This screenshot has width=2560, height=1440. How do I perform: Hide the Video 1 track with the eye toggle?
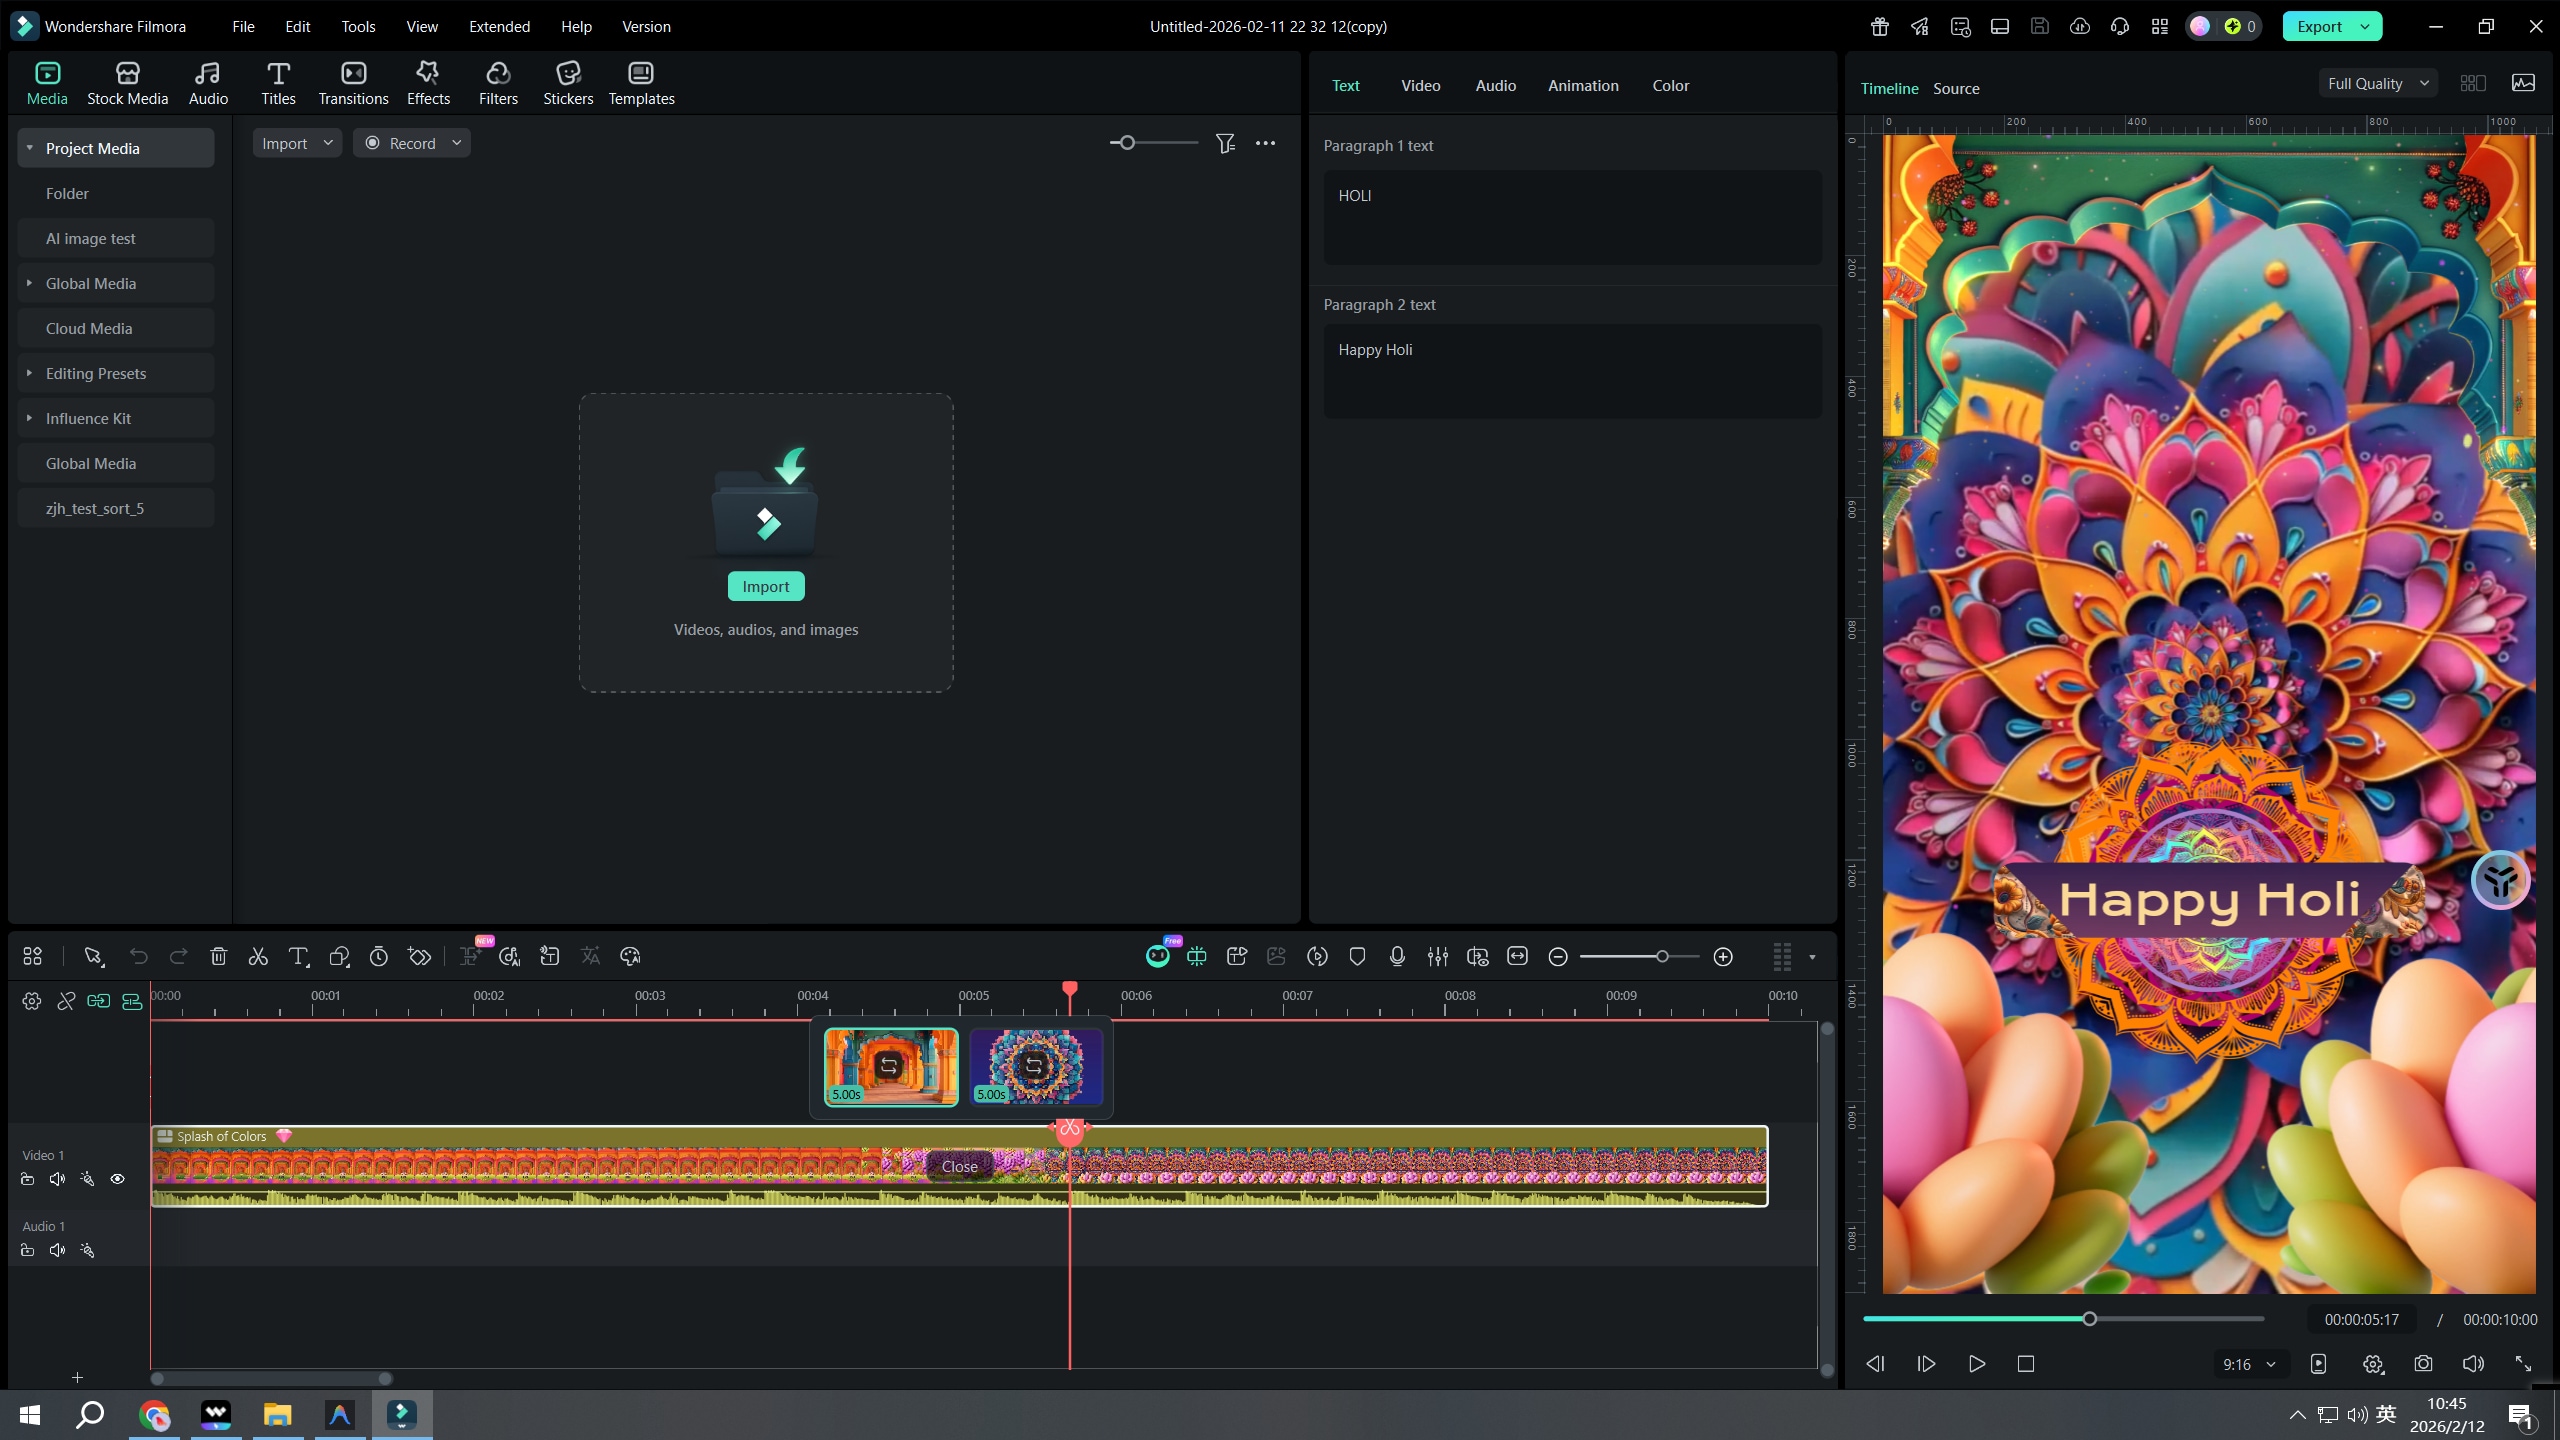117,1178
